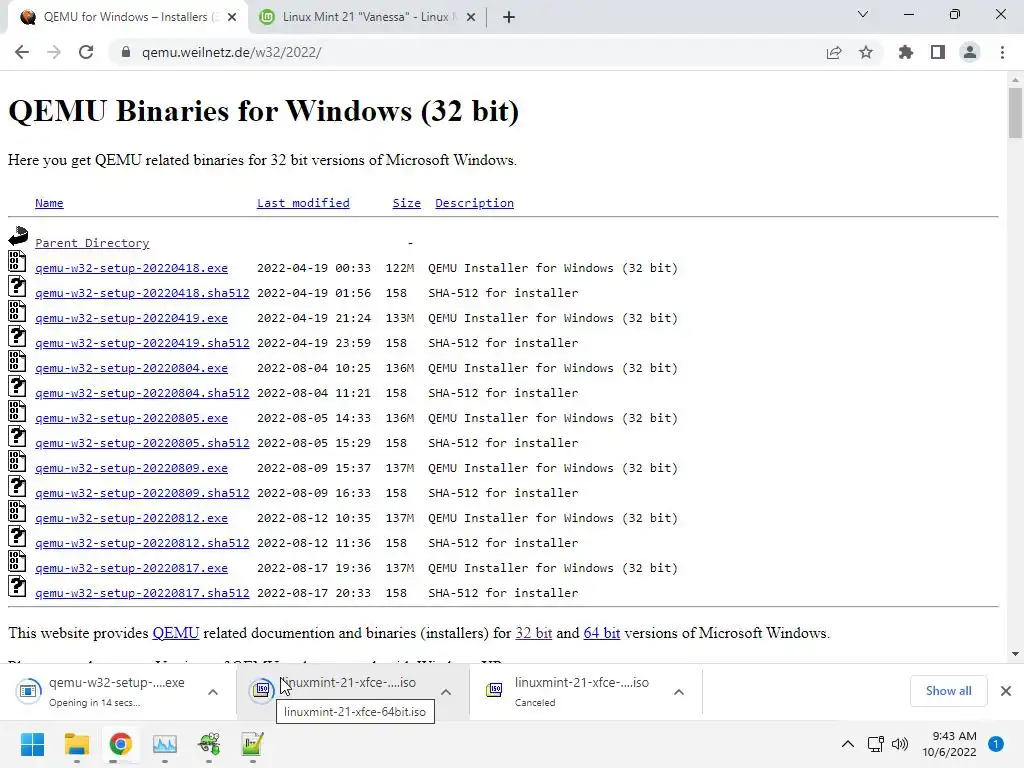Download qemu-w32-setup-20220419.exe
1024x768 pixels.
coord(131,318)
